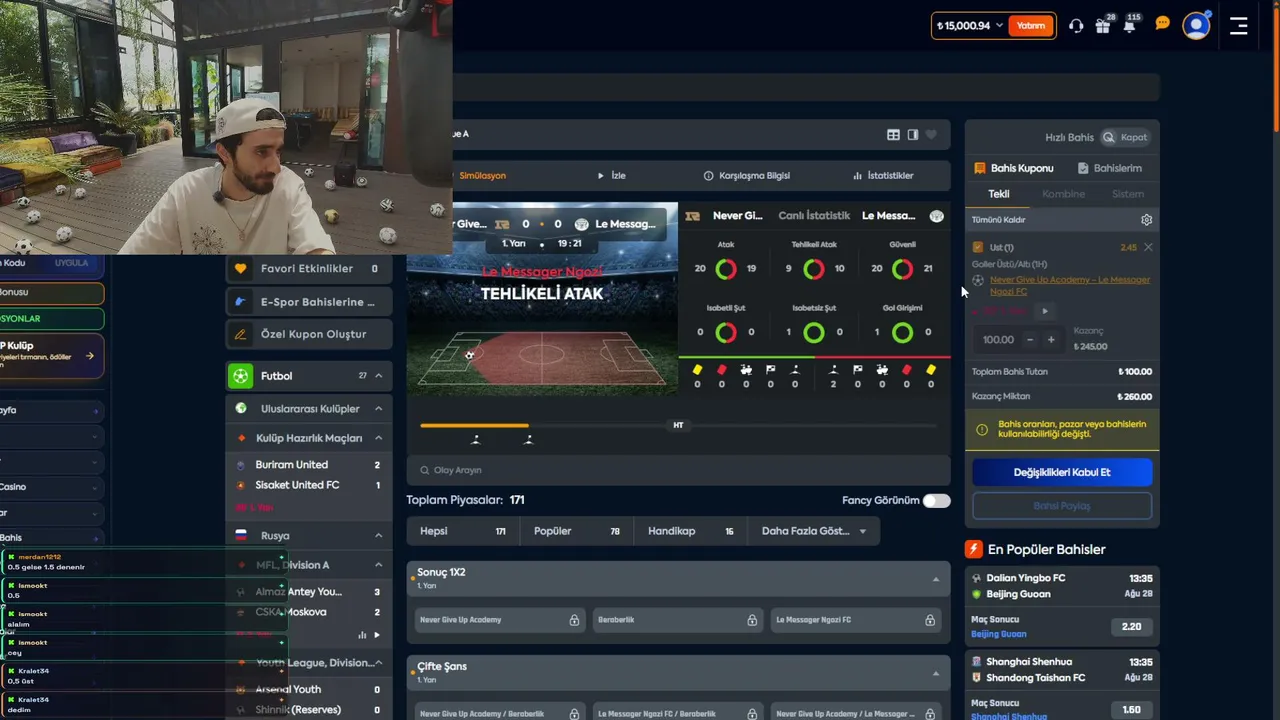Click the En Popüler Bahisler lightning icon
The width and height of the screenshot is (1280, 720).
click(x=973, y=549)
